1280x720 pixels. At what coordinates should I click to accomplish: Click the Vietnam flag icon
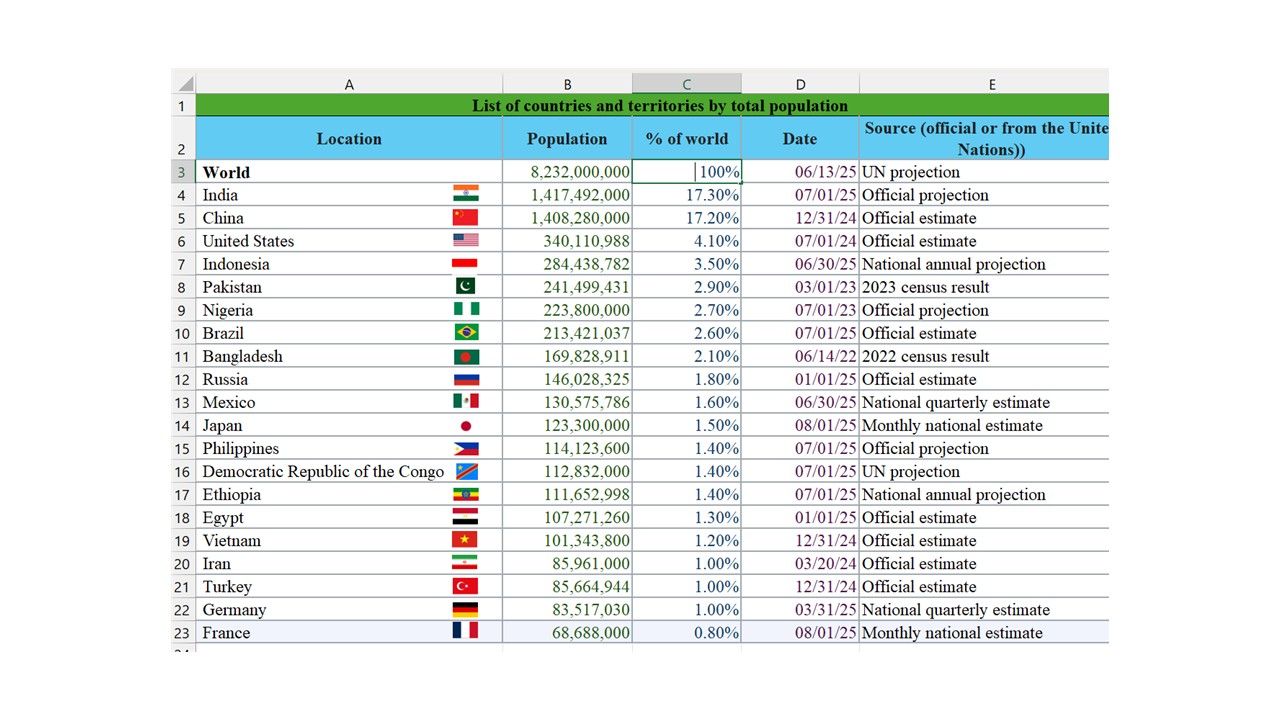(x=465, y=540)
